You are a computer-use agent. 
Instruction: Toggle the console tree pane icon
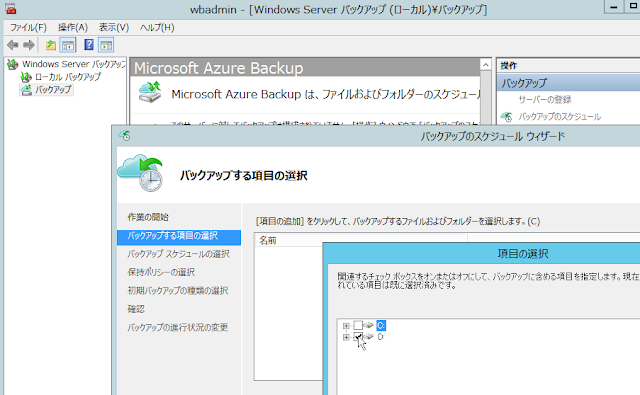[68, 45]
